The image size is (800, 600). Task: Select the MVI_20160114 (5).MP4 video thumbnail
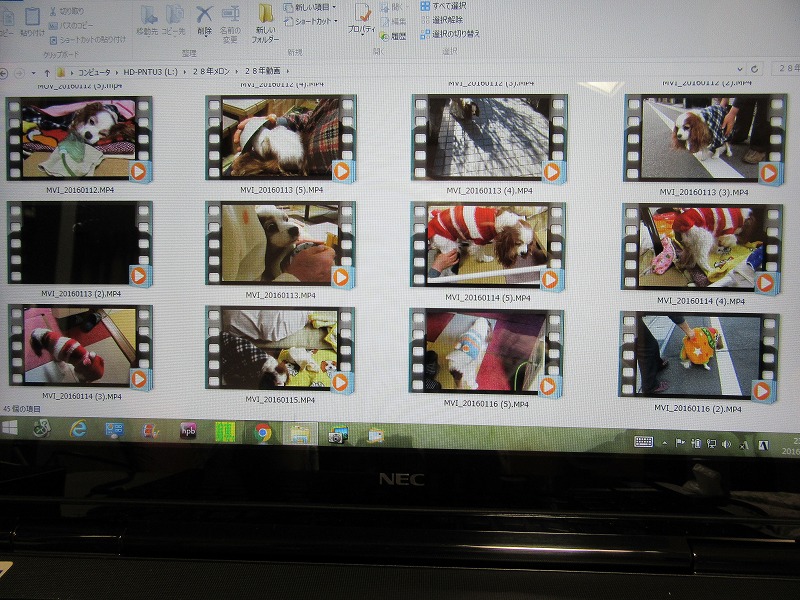tap(487, 245)
